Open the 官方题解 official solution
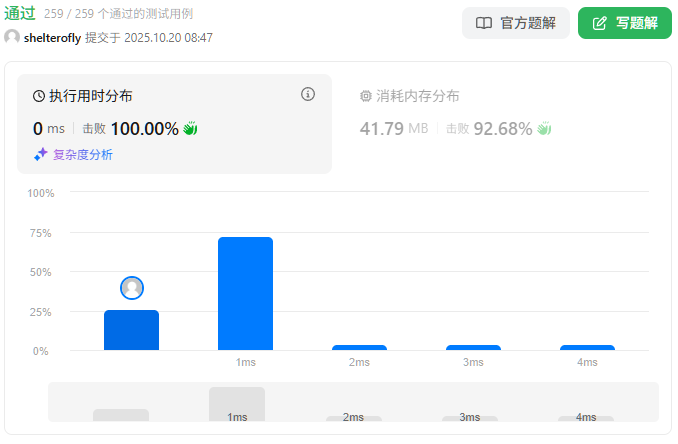The width and height of the screenshot is (678, 444). click(x=516, y=23)
